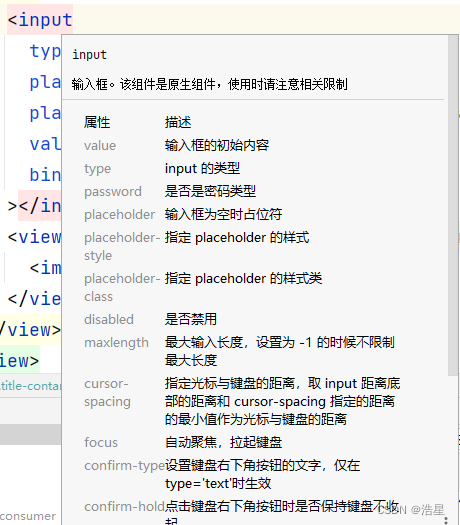Click the 'consumer' label in the bottom-left corner
Image resolution: width=460 pixels, height=525 pixels.
(x=28, y=516)
